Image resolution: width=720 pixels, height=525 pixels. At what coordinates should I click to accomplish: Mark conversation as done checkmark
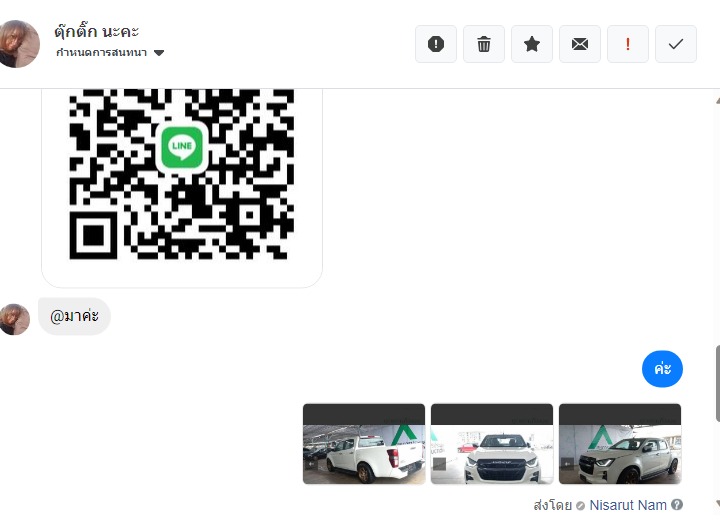click(x=675, y=44)
